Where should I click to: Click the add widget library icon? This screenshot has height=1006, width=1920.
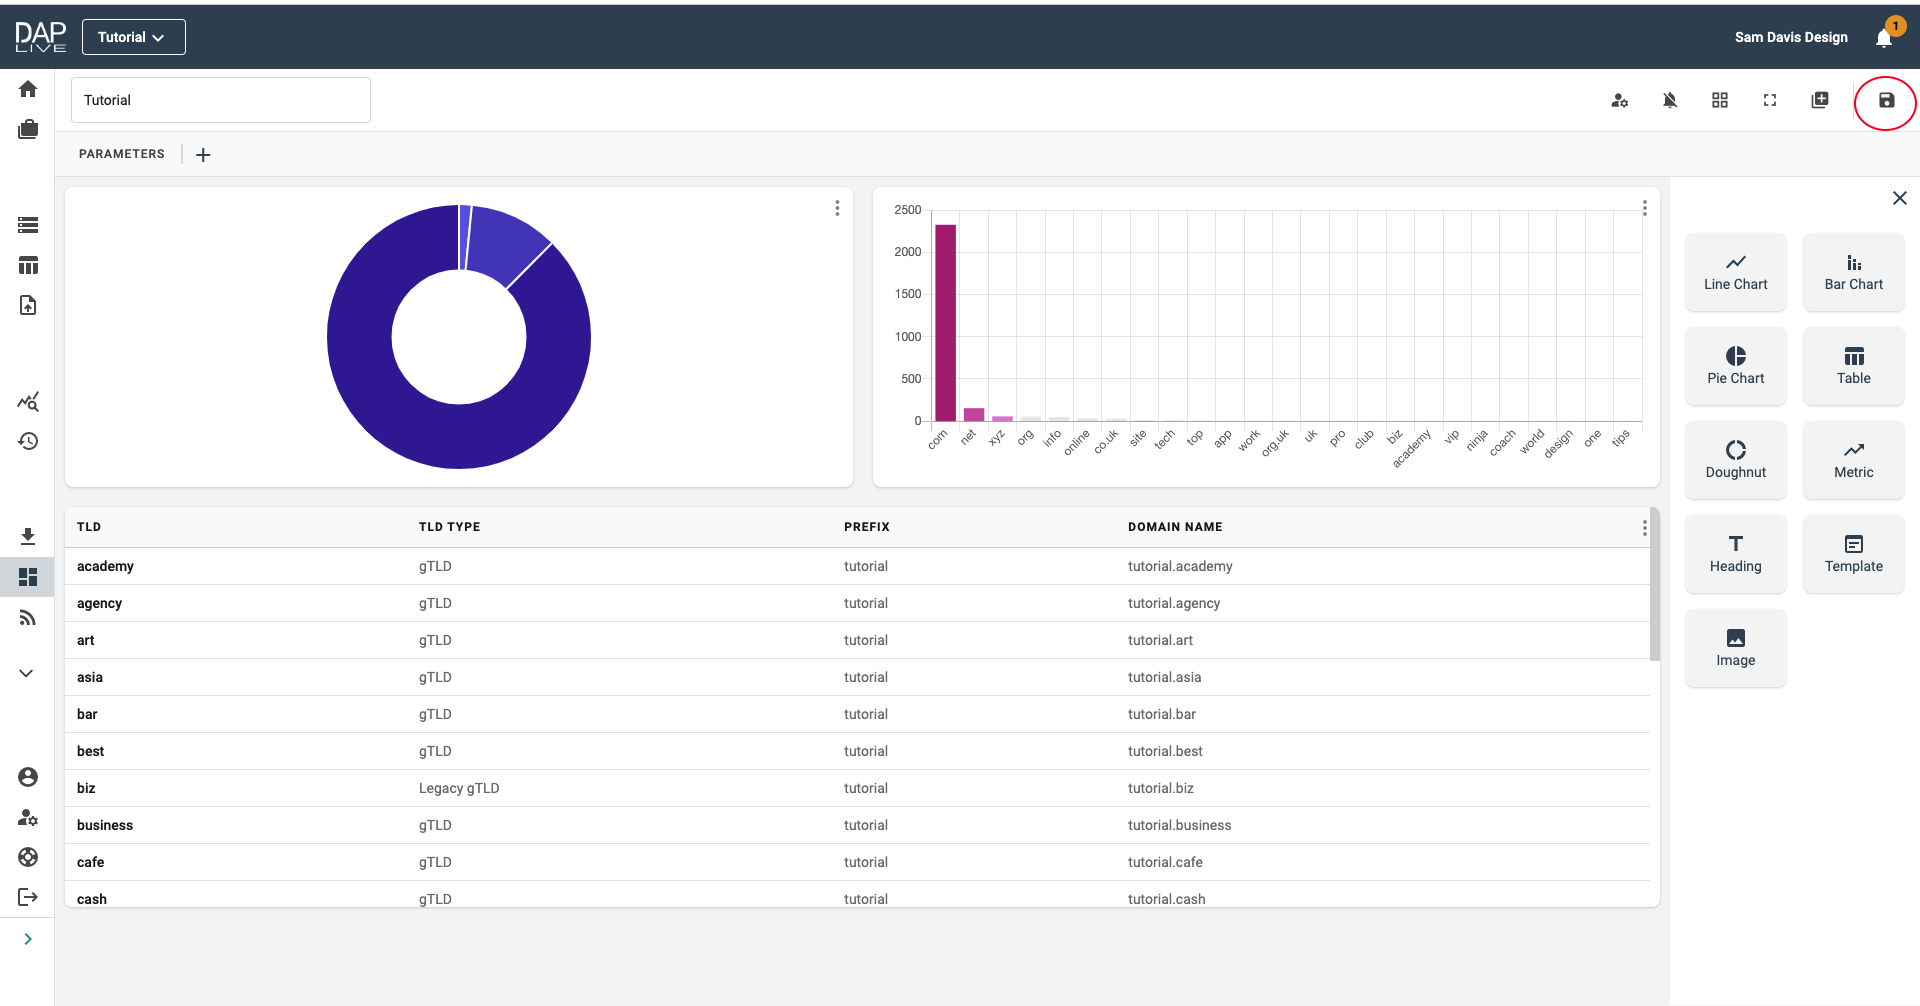[1819, 101]
